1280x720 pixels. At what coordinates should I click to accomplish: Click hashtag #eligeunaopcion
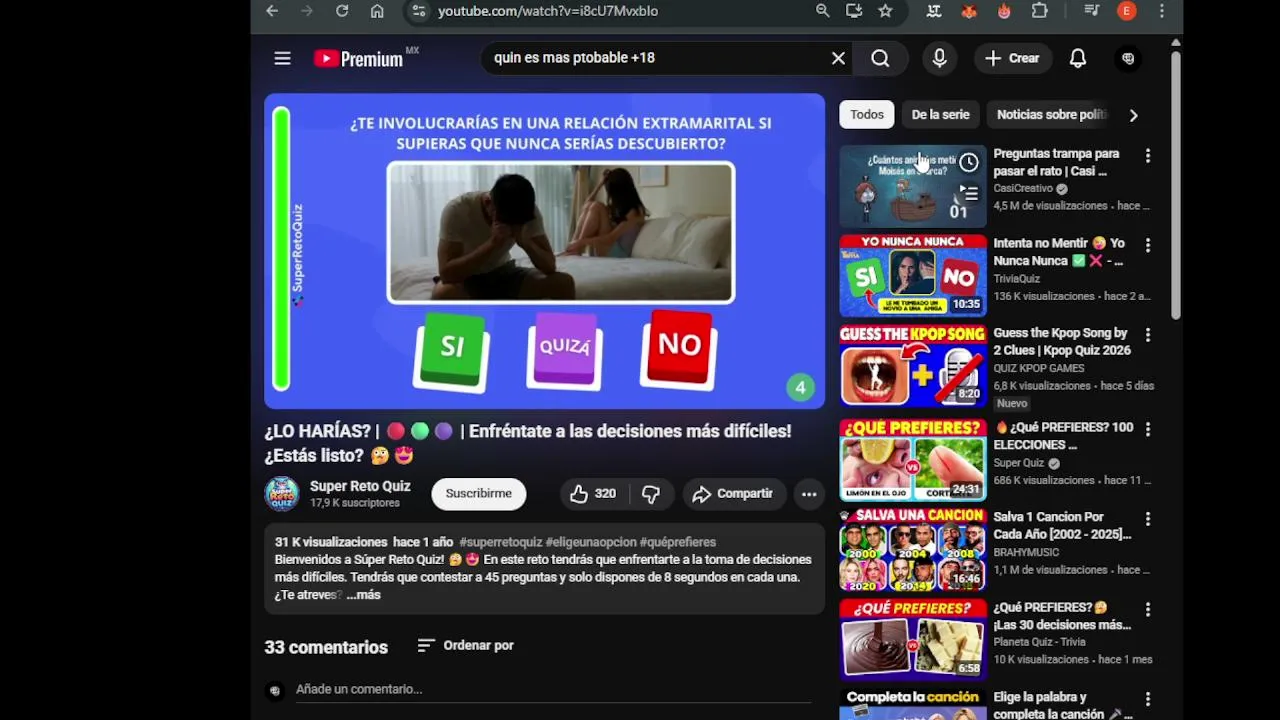(591, 542)
